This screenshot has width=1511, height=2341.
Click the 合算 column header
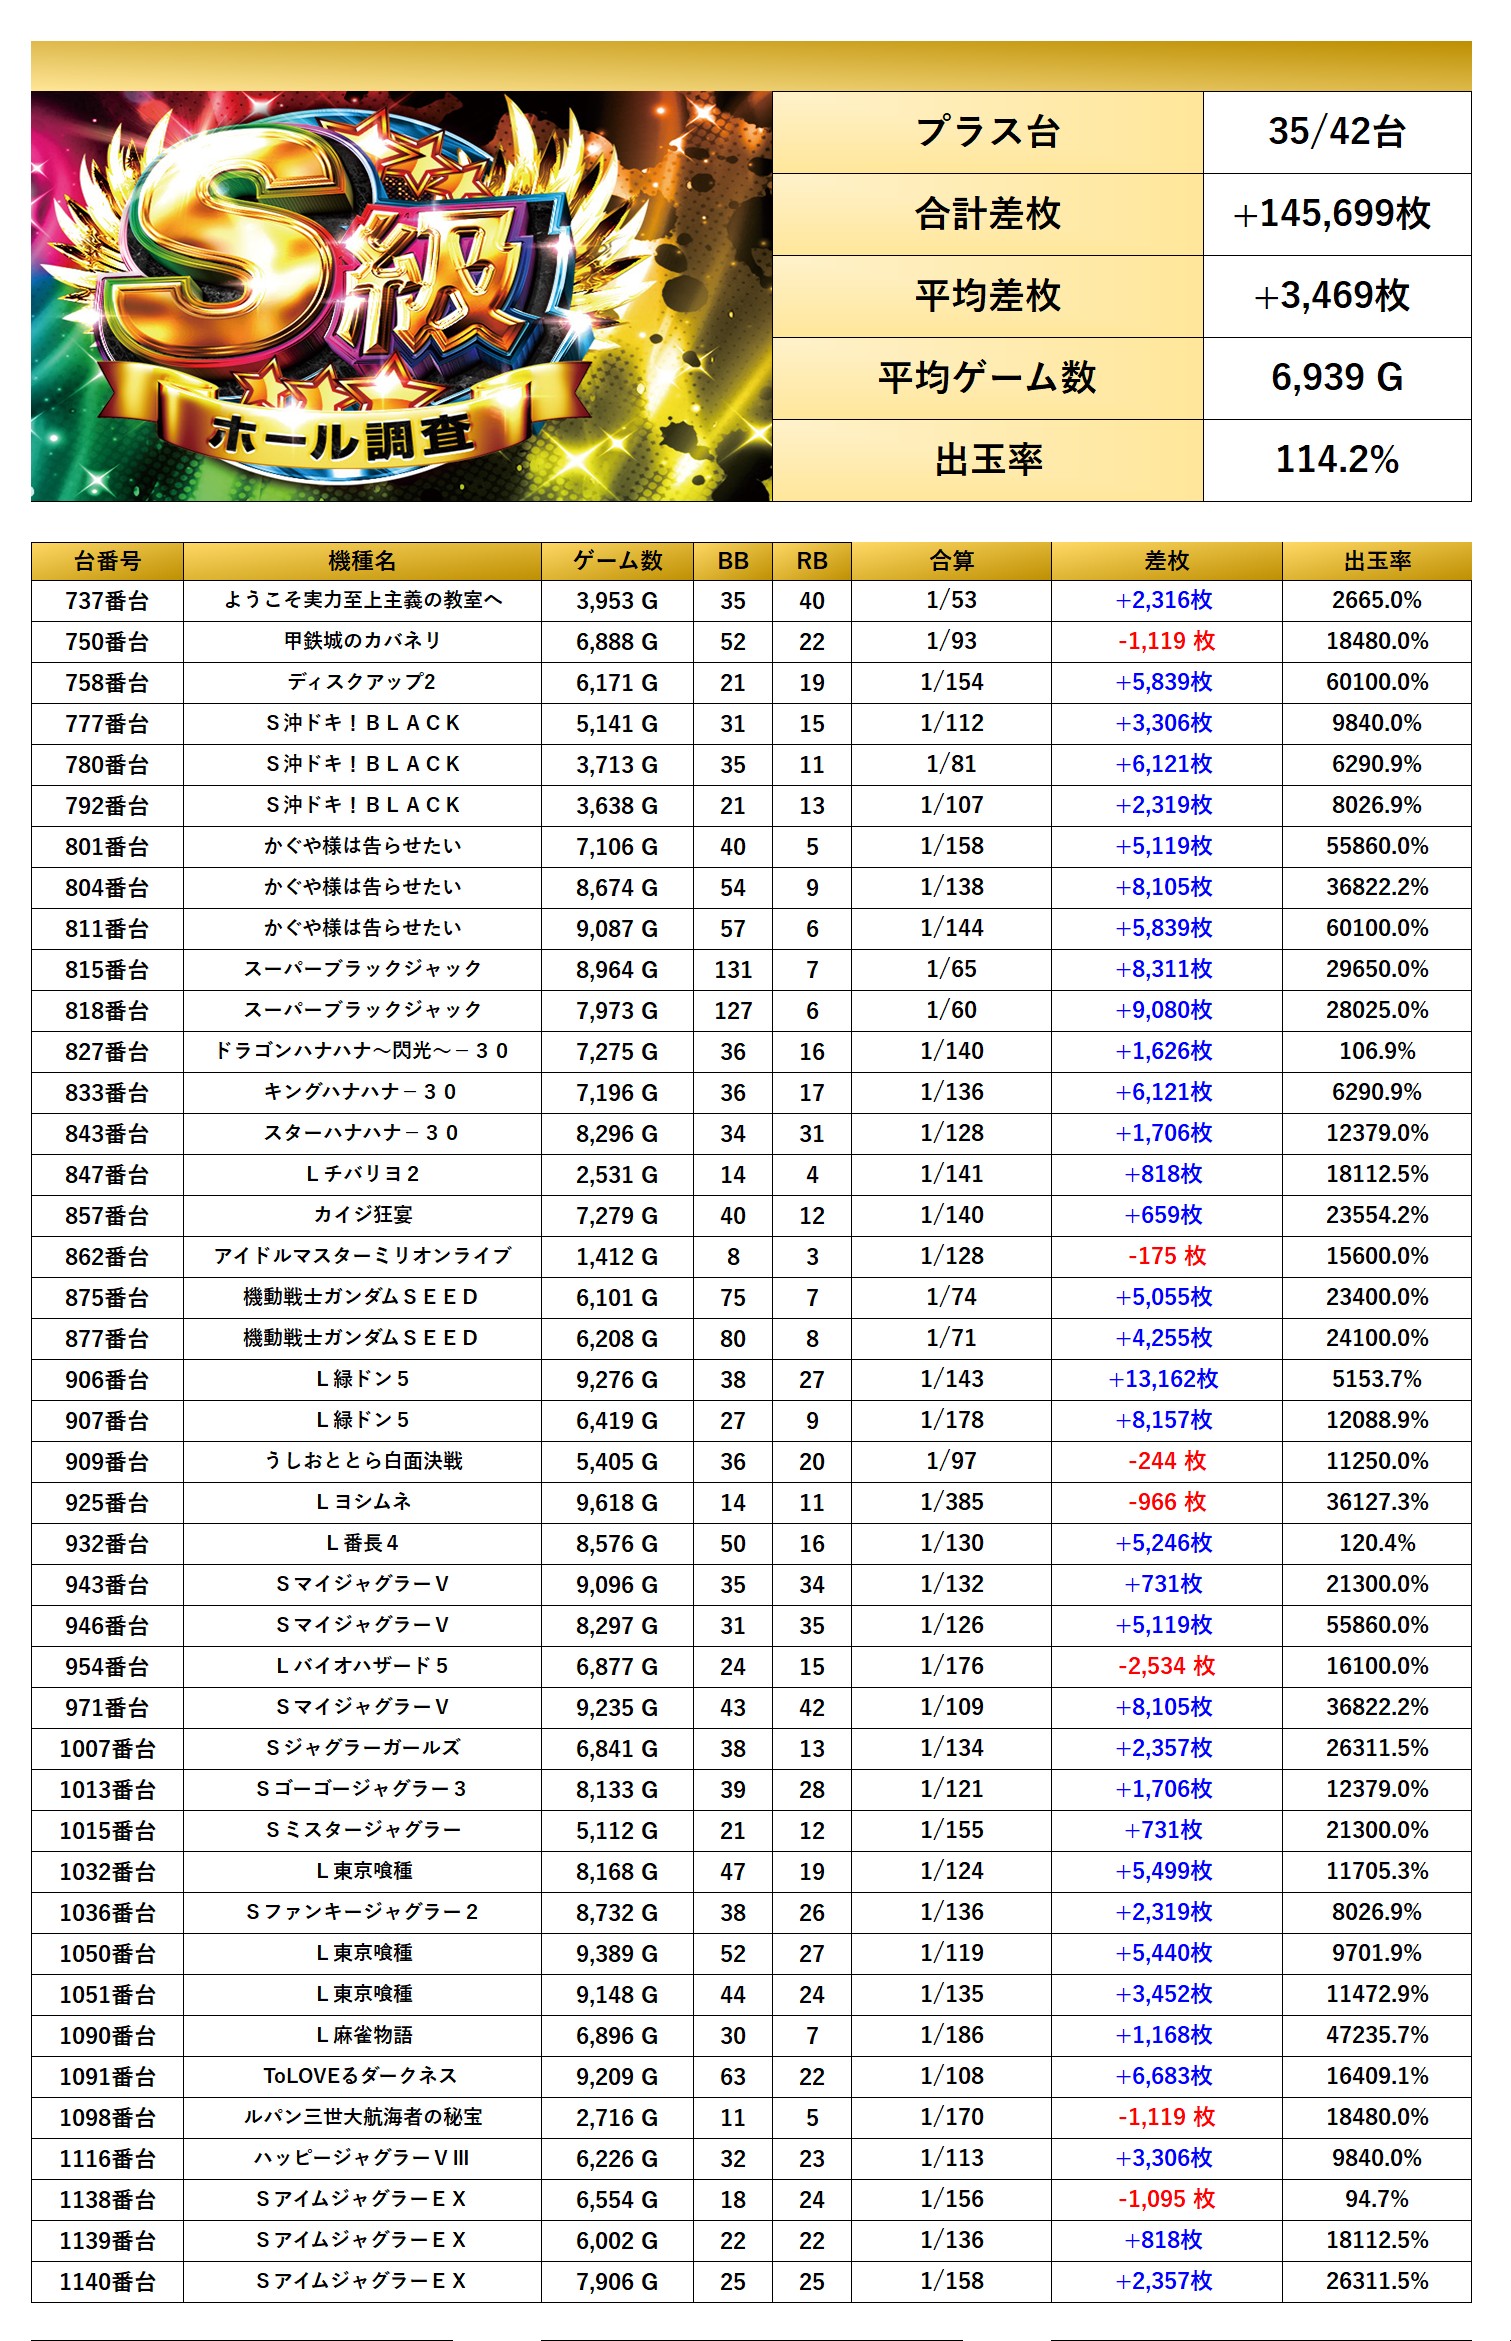(x=951, y=561)
